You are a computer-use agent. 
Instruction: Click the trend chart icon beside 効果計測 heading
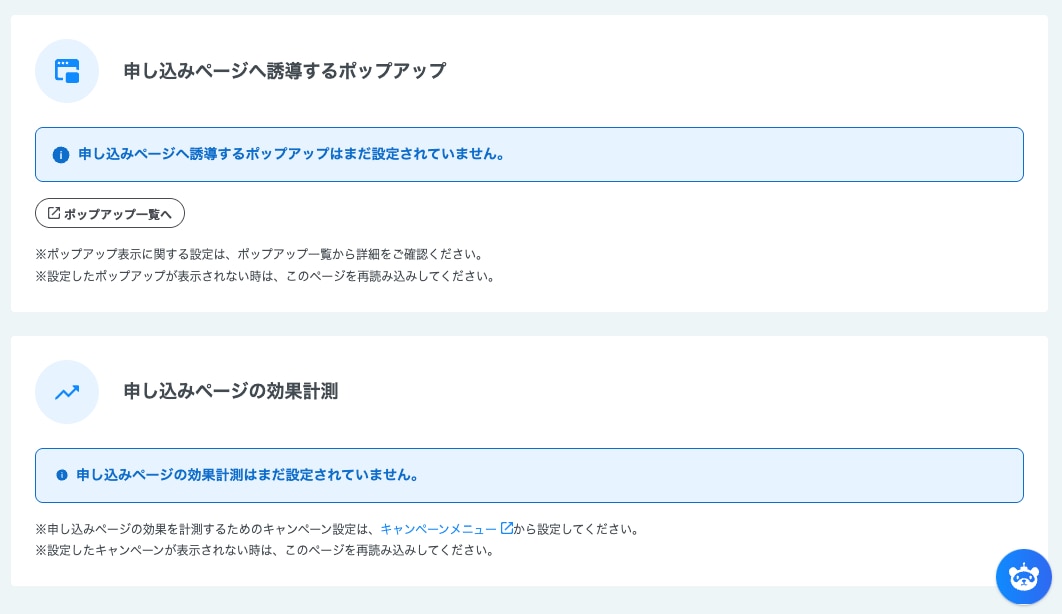point(67,392)
